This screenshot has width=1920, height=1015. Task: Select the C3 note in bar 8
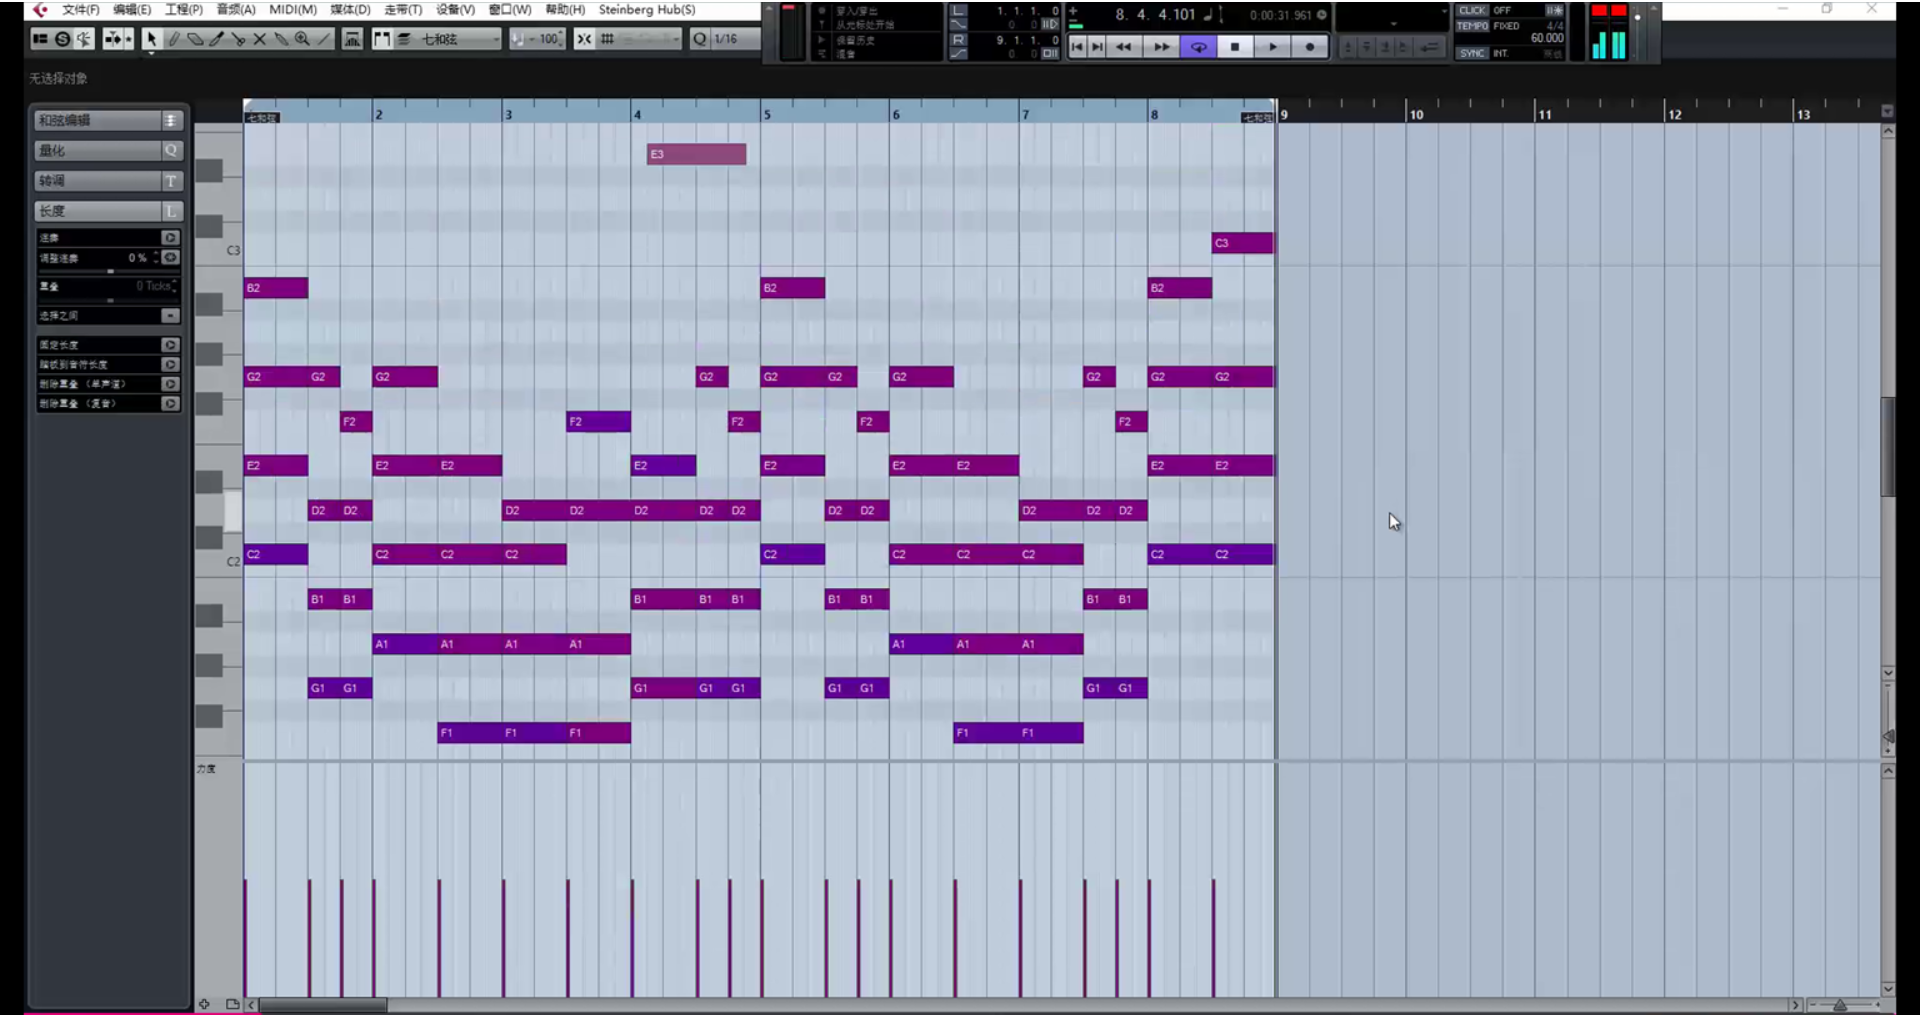coord(1243,243)
